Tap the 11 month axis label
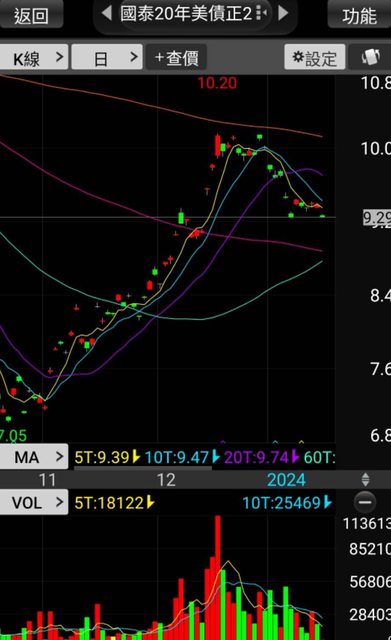 click(x=47, y=480)
